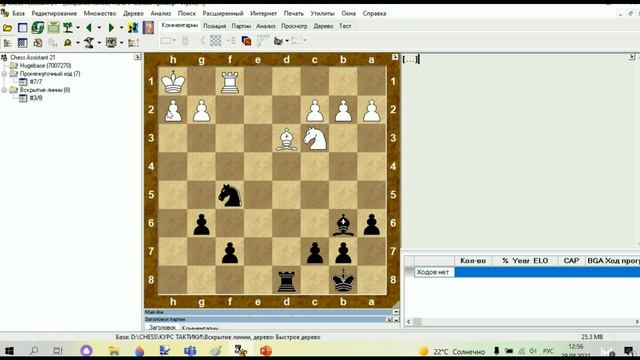The width and height of the screenshot is (640, 360).
Task: Click the CAP column header
Action: 571,261
